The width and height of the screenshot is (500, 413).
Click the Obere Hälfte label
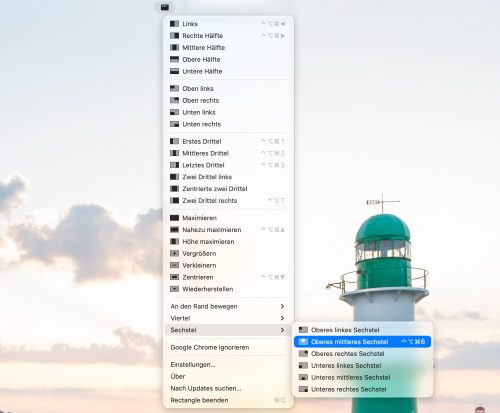click(x=201, y=59)
